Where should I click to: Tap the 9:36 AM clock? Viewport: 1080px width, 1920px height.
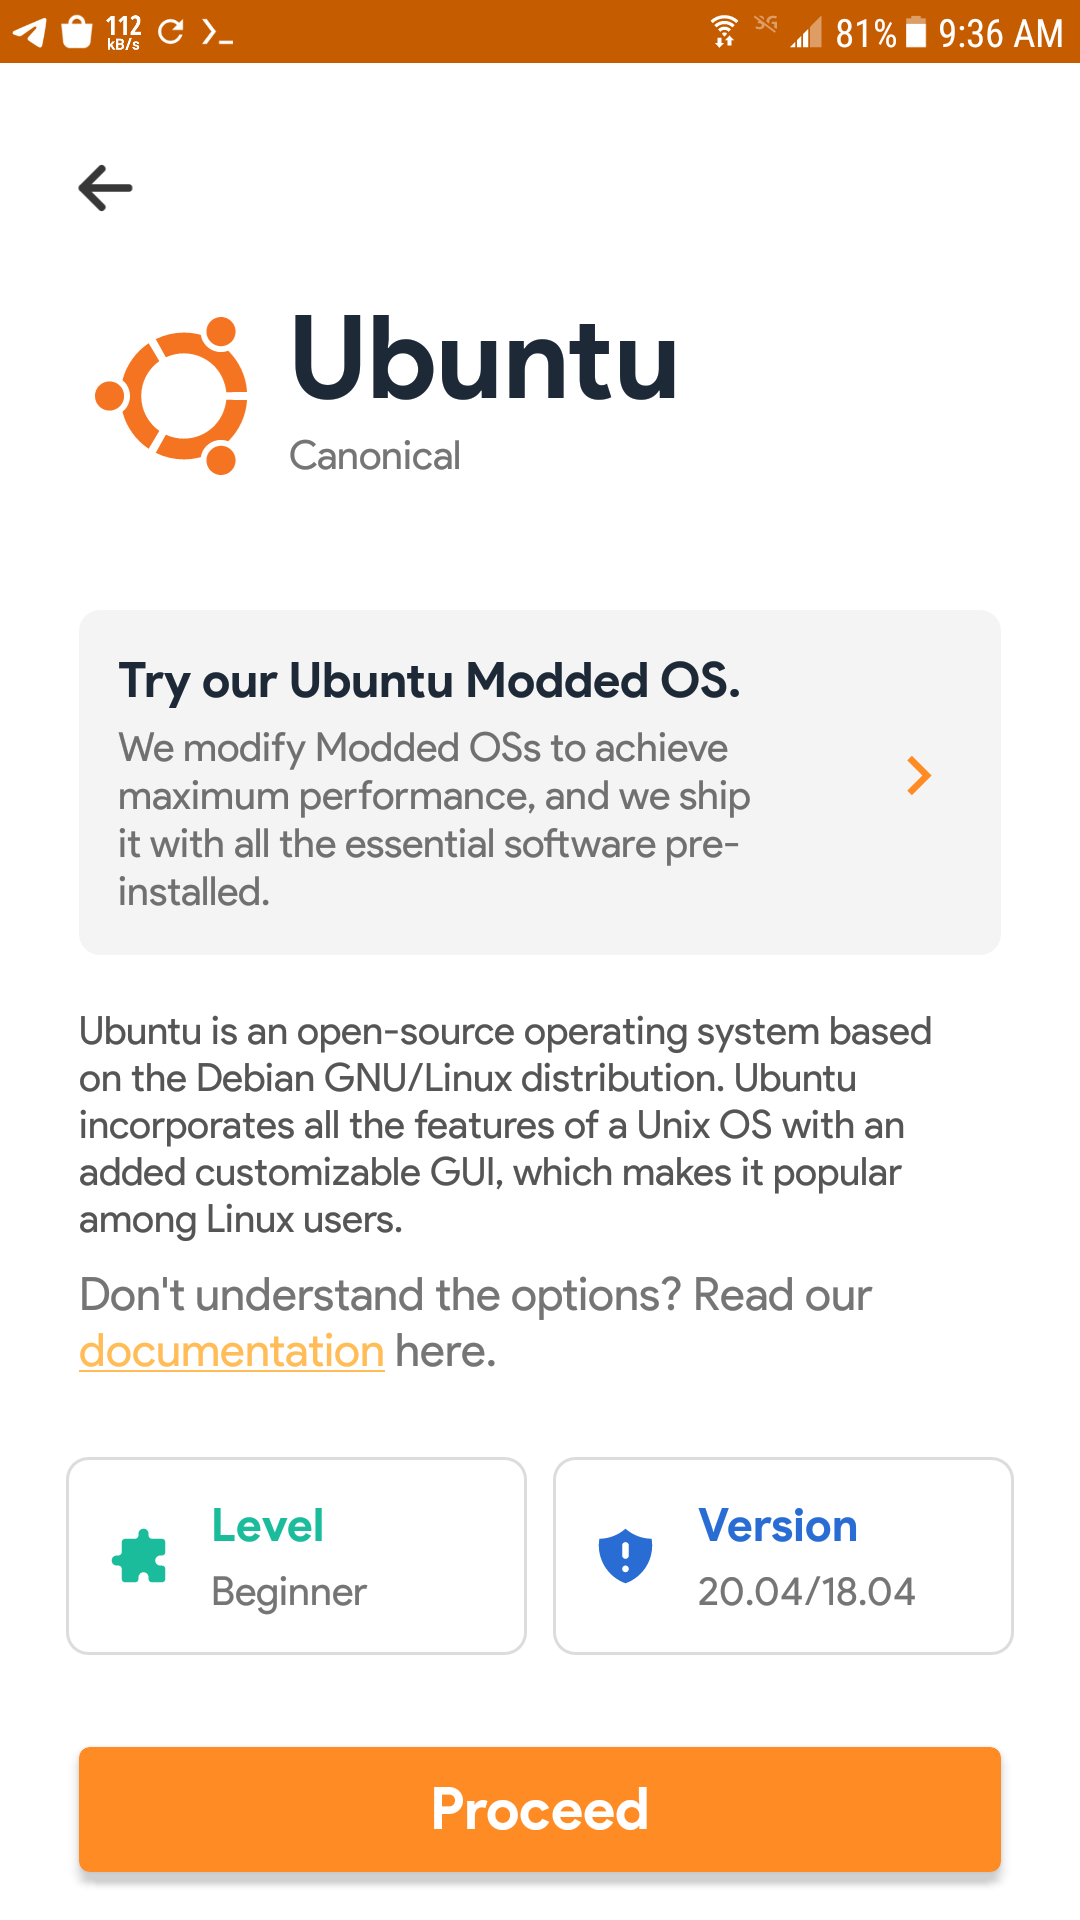tap(1000, 34)
